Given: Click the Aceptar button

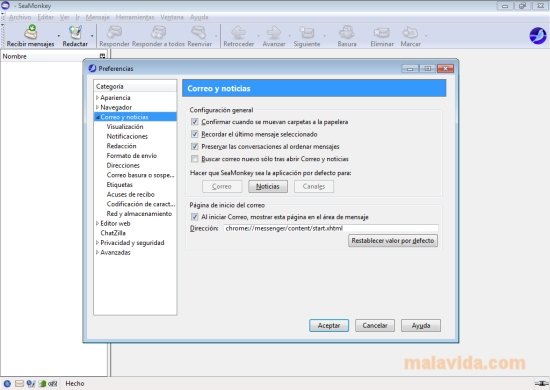Looking at the screenshot, I should tap(329, 325).
